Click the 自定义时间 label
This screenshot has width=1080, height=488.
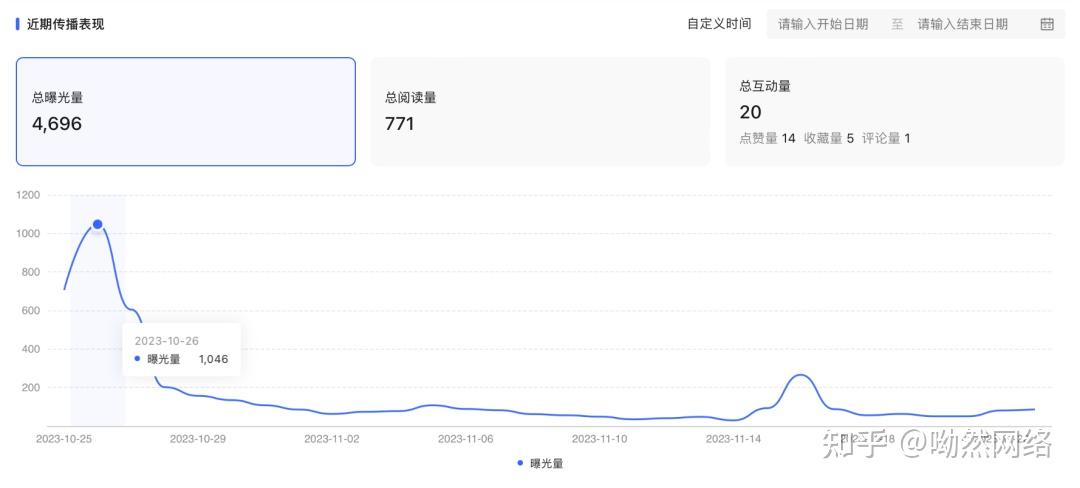718,24
